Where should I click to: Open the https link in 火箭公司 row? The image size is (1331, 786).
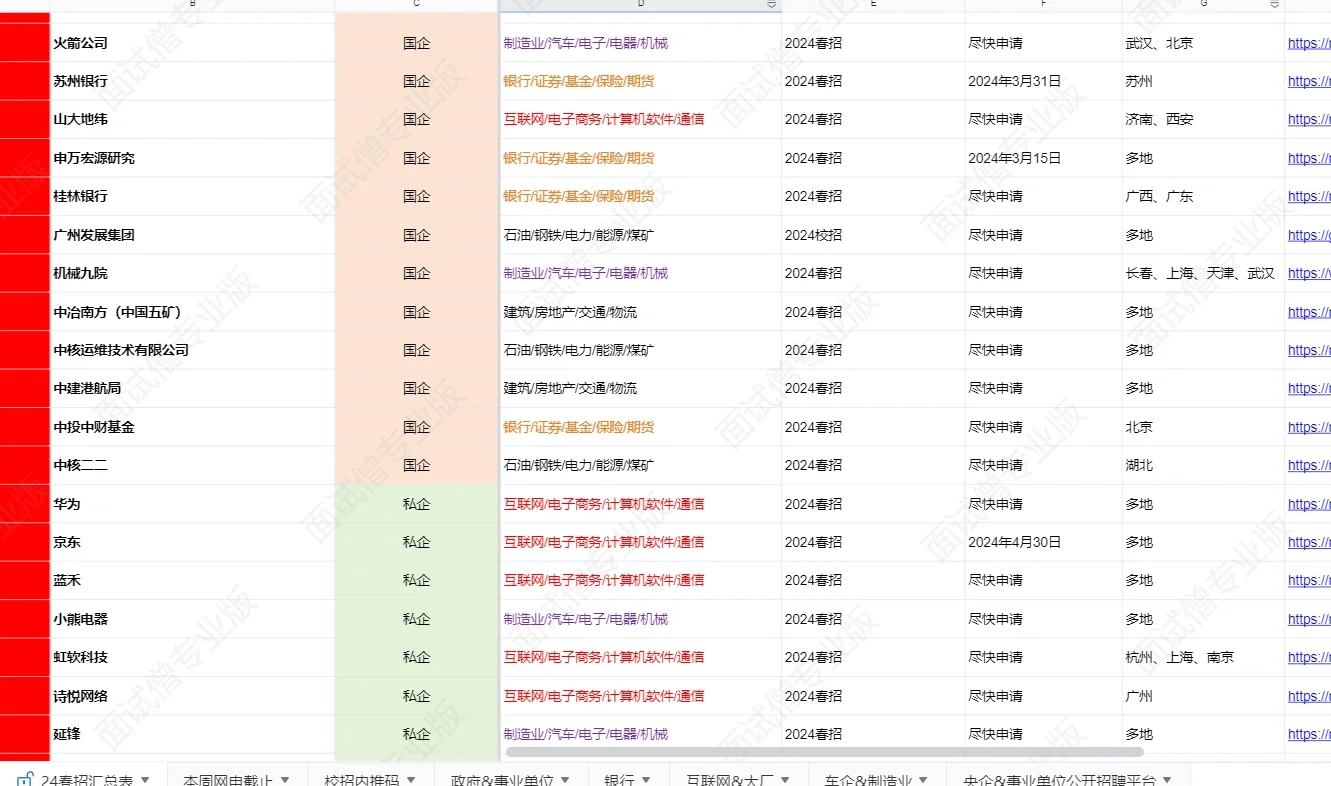1309,43
